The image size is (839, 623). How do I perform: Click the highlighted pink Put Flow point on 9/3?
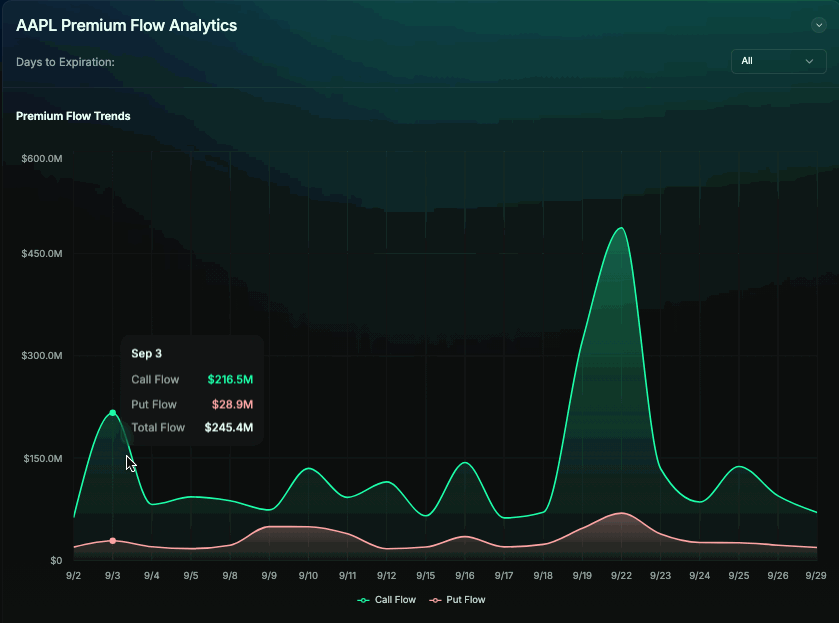(113, 541)
